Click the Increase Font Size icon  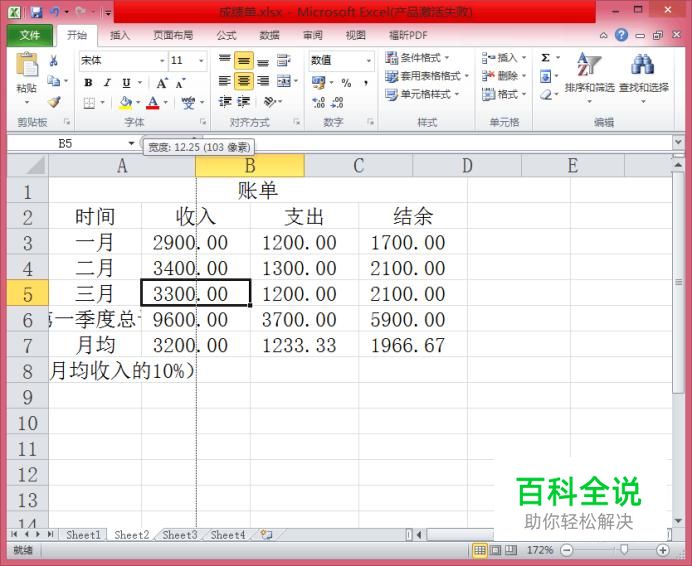pyautogui.click(x=162, y=83)
